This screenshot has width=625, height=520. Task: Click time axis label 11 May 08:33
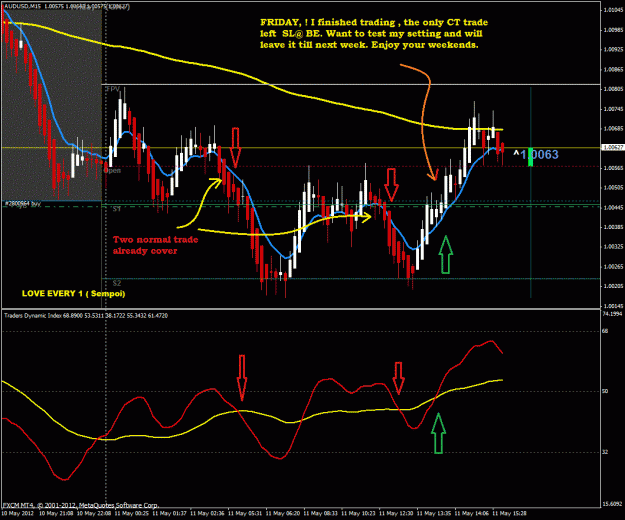pos(321,513)
